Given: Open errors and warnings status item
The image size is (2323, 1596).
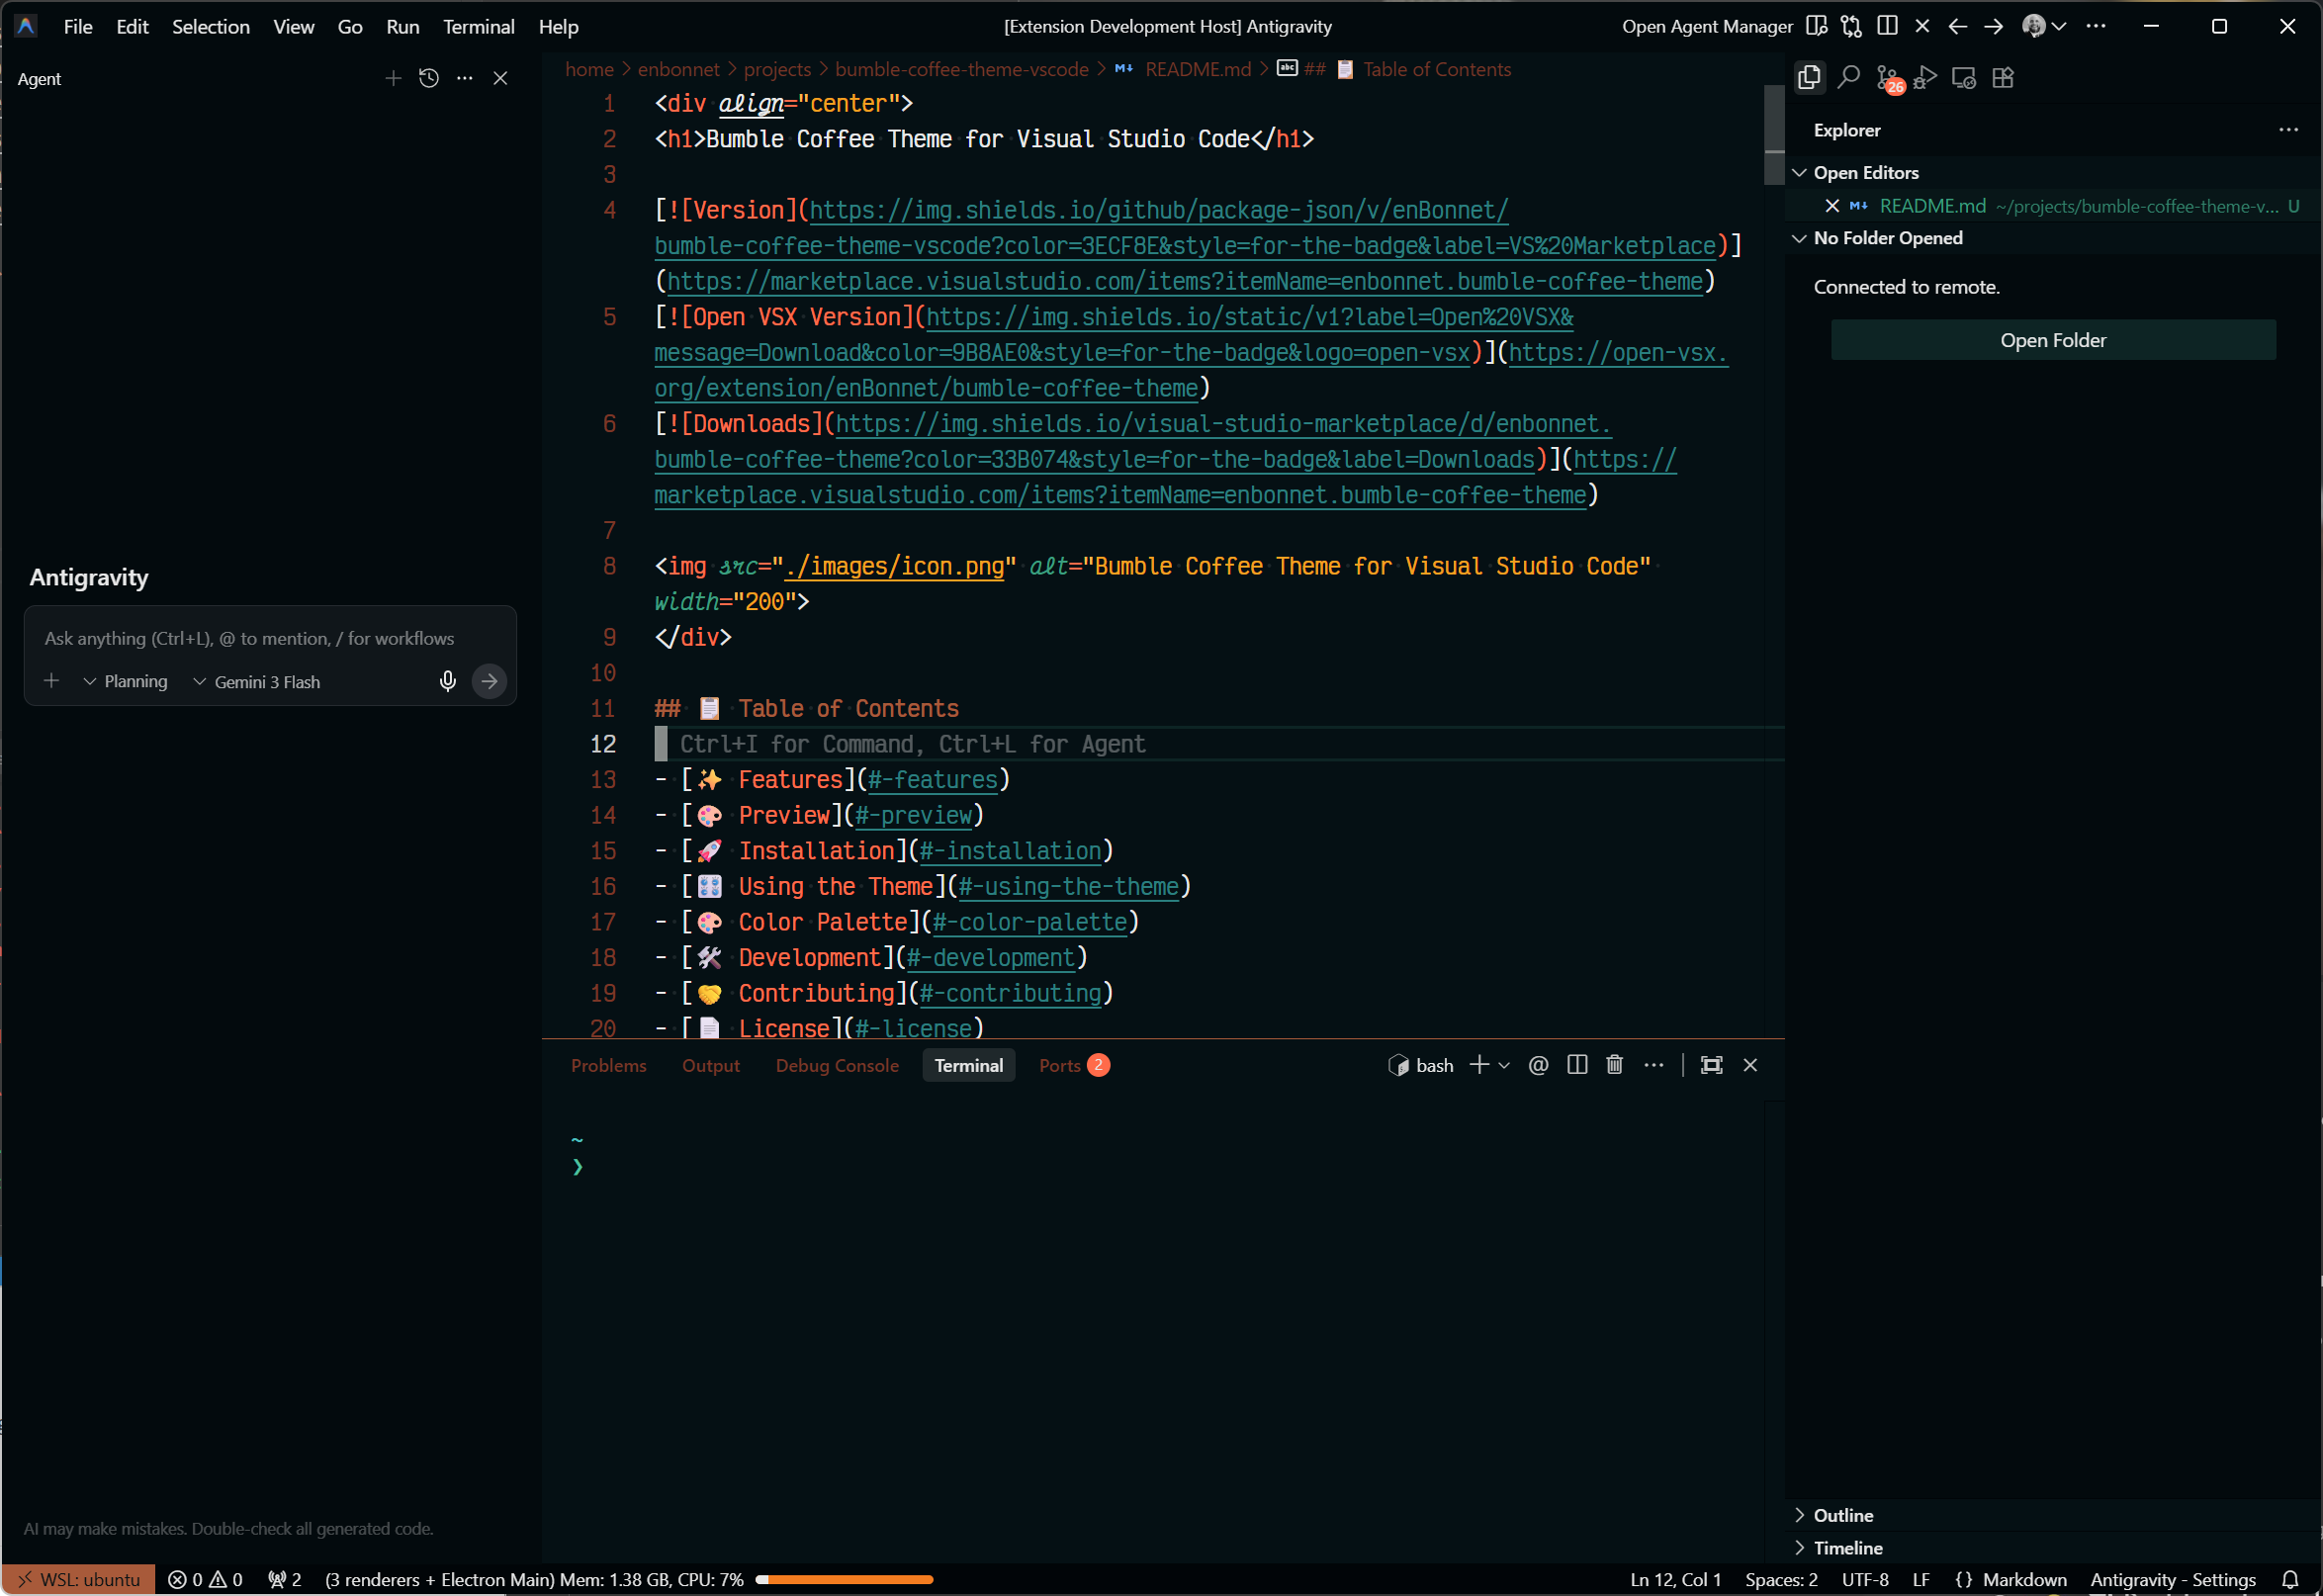Looking at the screenshot, I should coord(205,1579).
